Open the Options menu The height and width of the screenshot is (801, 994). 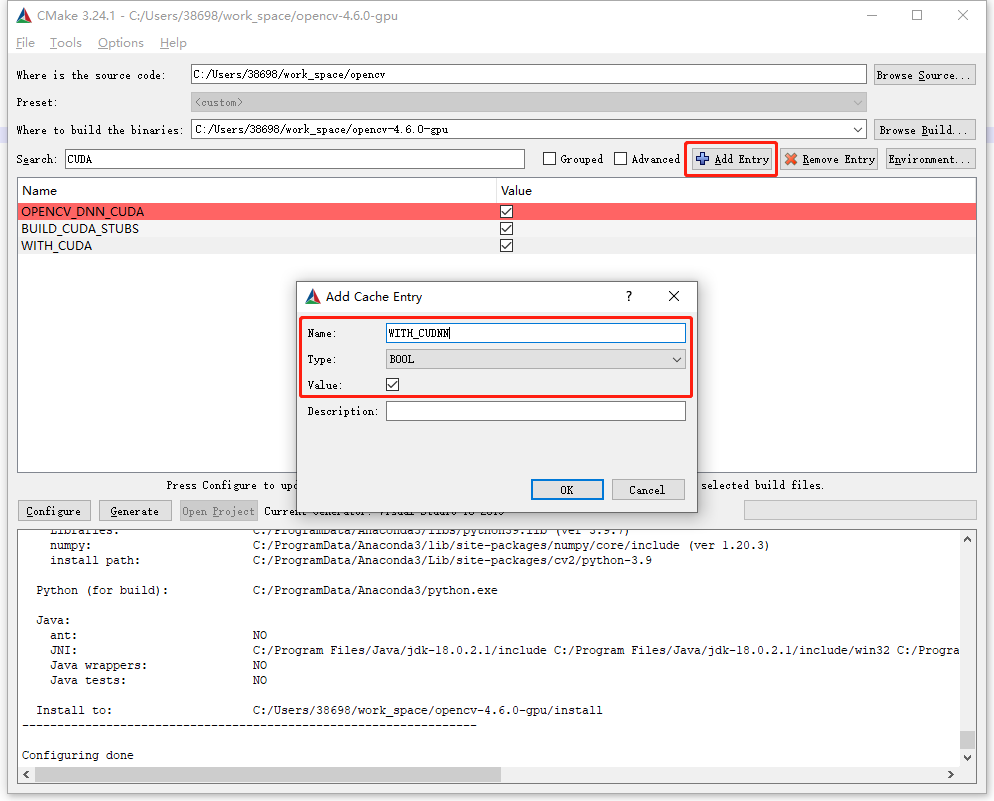(121, 43)
